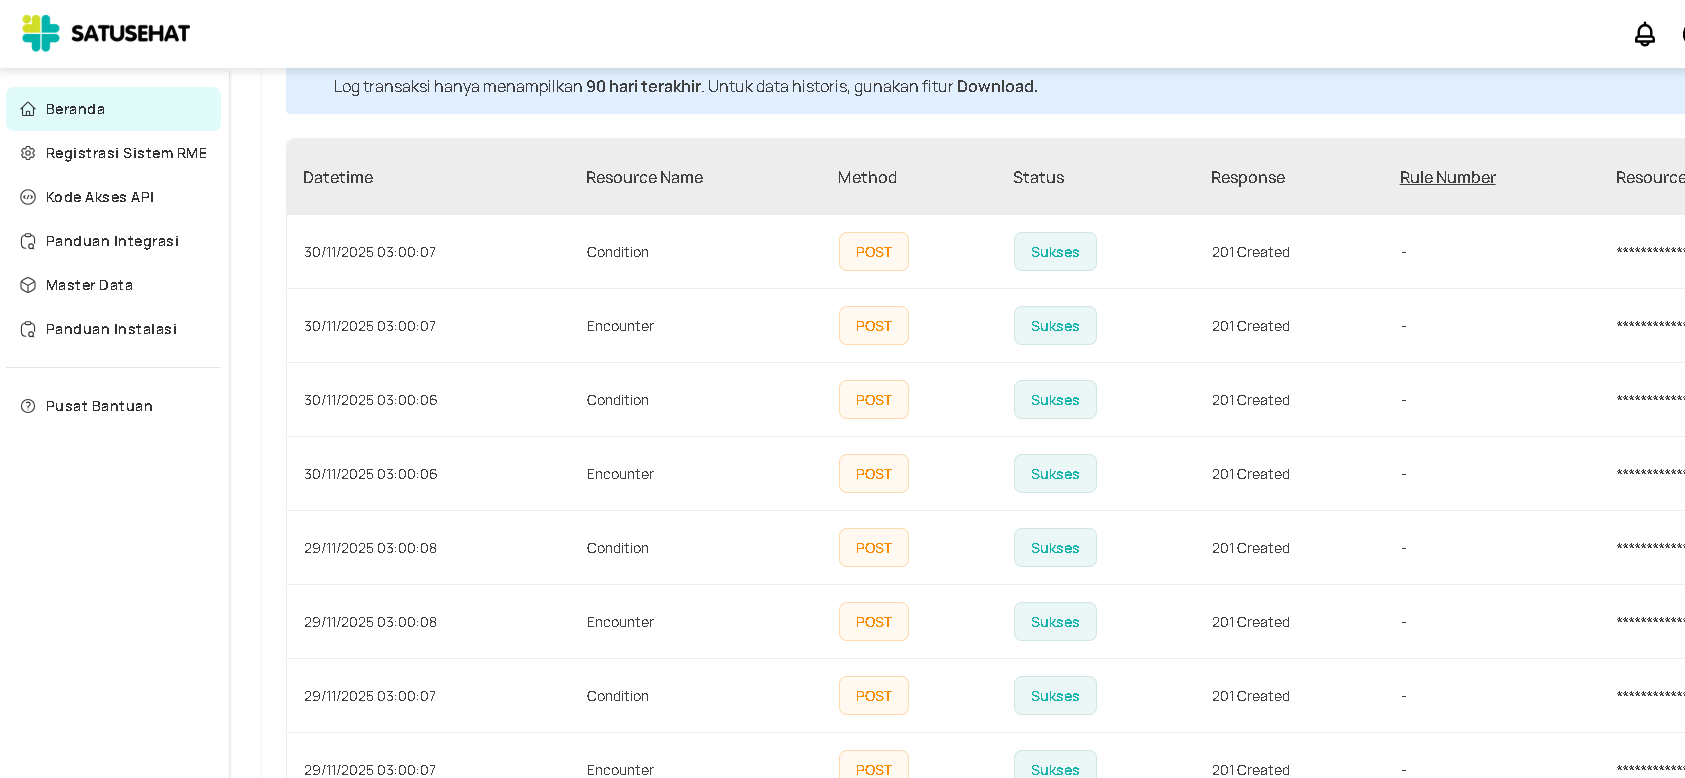Viewport: 1685px width, 778px height.
Task: Open the notifications bell
Action: pyautogui.click(x=1645, y=34)
